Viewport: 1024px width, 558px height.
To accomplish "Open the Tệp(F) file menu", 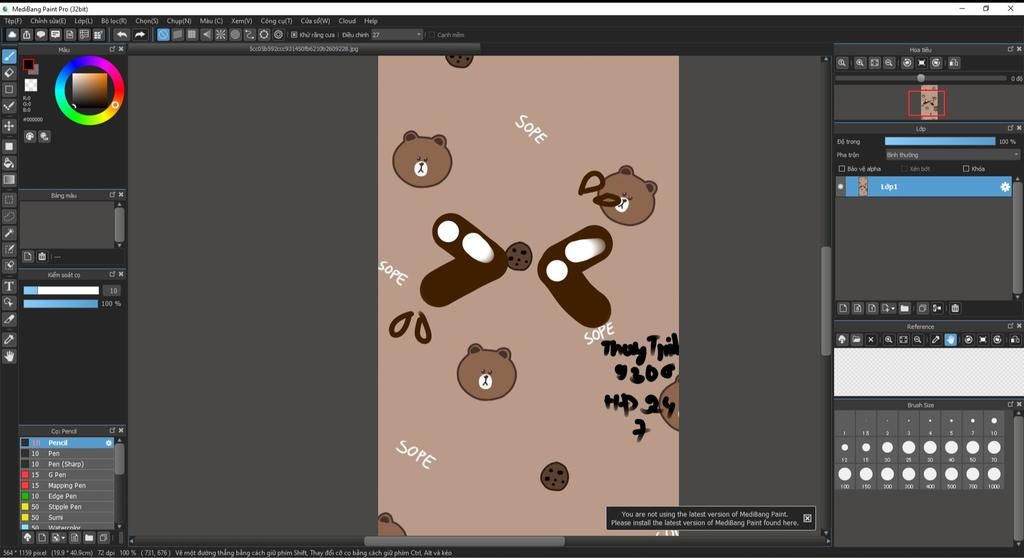I will click(x=13, y=21).
